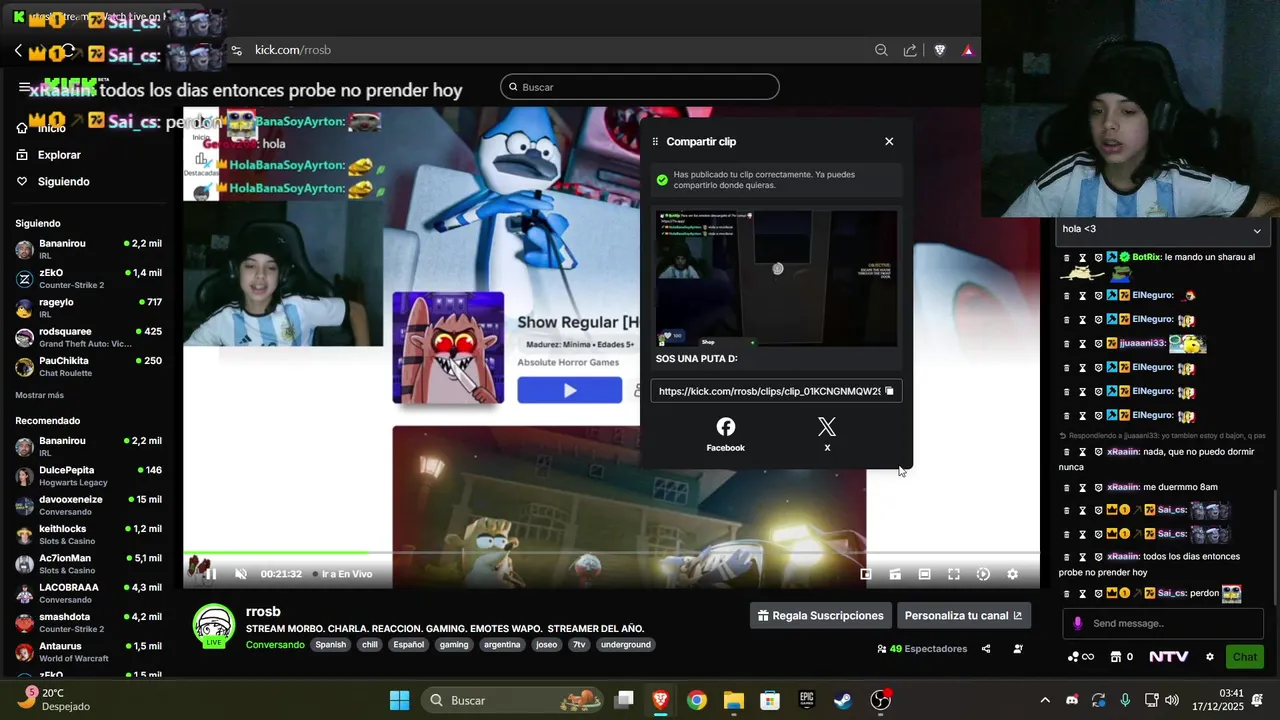Select the chill tag
1280x720 pixels.
coord(370,645)
